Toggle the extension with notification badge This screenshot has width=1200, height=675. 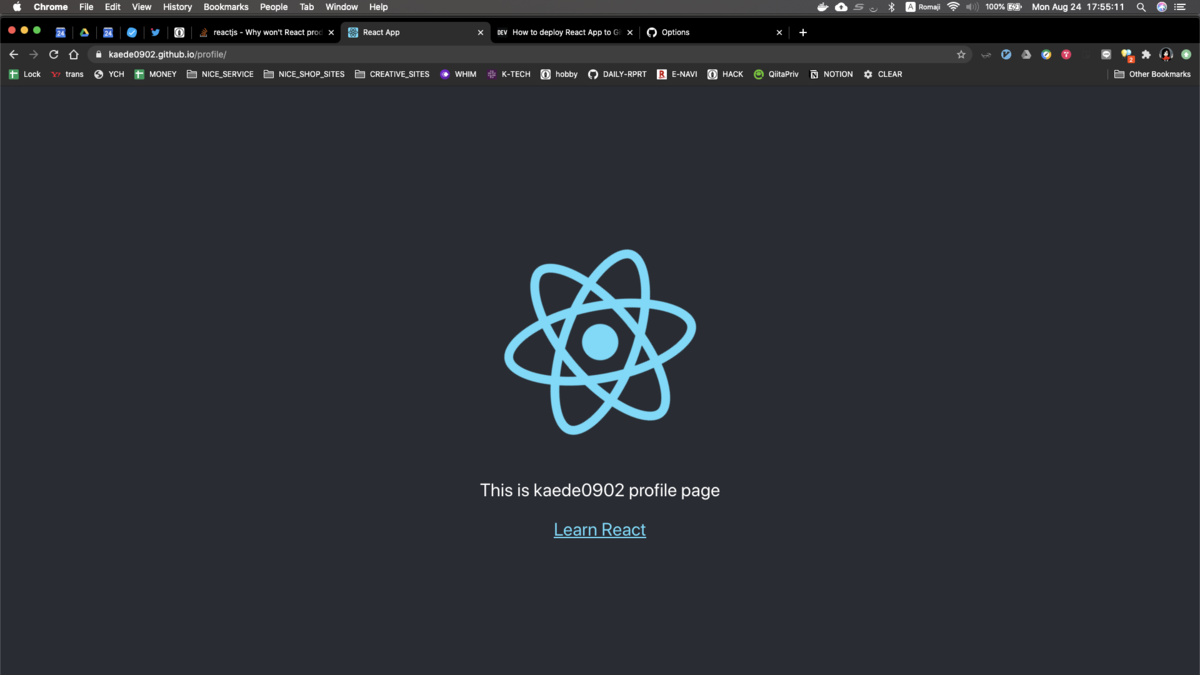[x=1126, y=55]
